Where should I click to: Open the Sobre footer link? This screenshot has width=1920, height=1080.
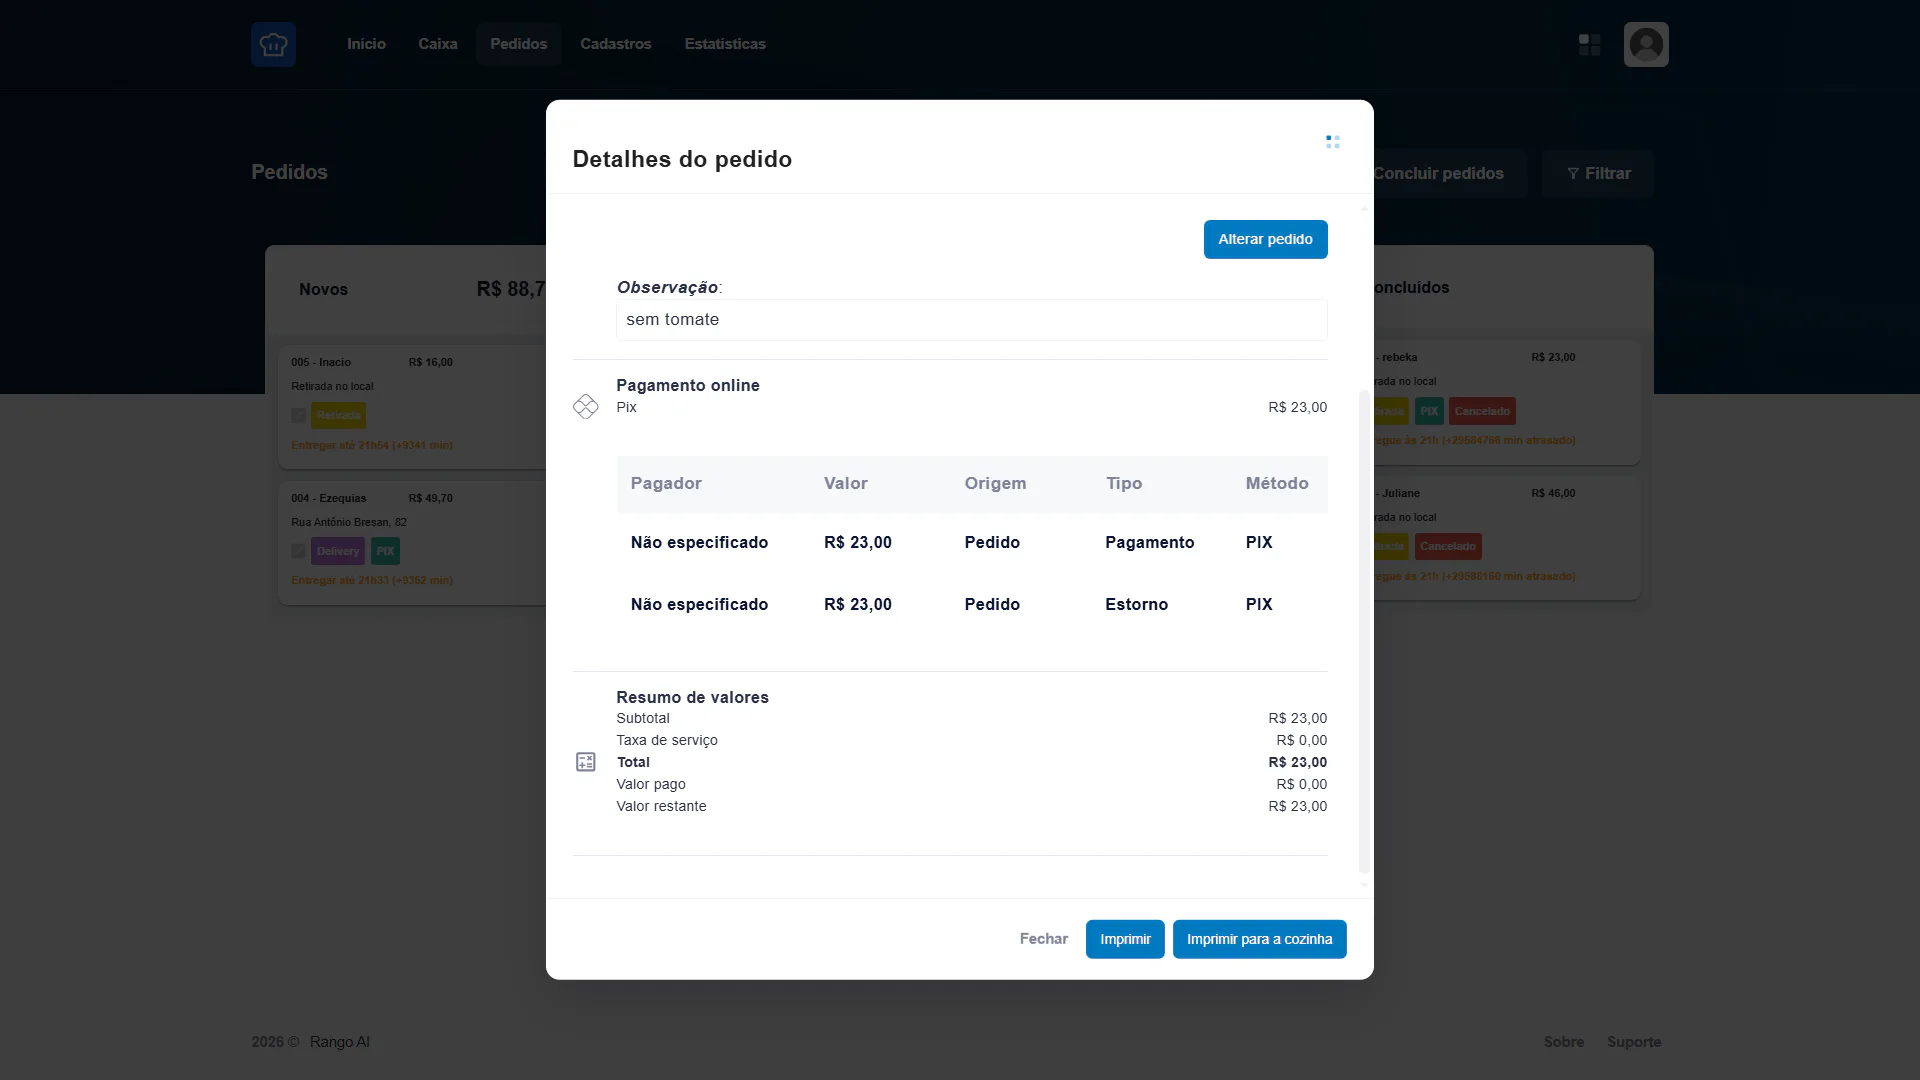[1563, 1042]
